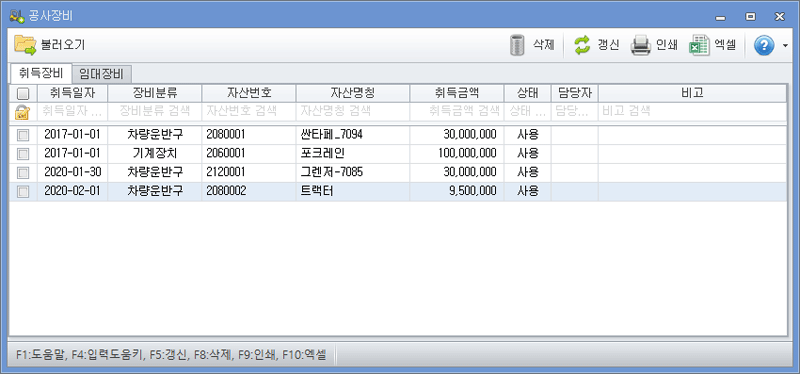
Task: Export with the 엑셀 icon
Action: [x=699, y=45]
